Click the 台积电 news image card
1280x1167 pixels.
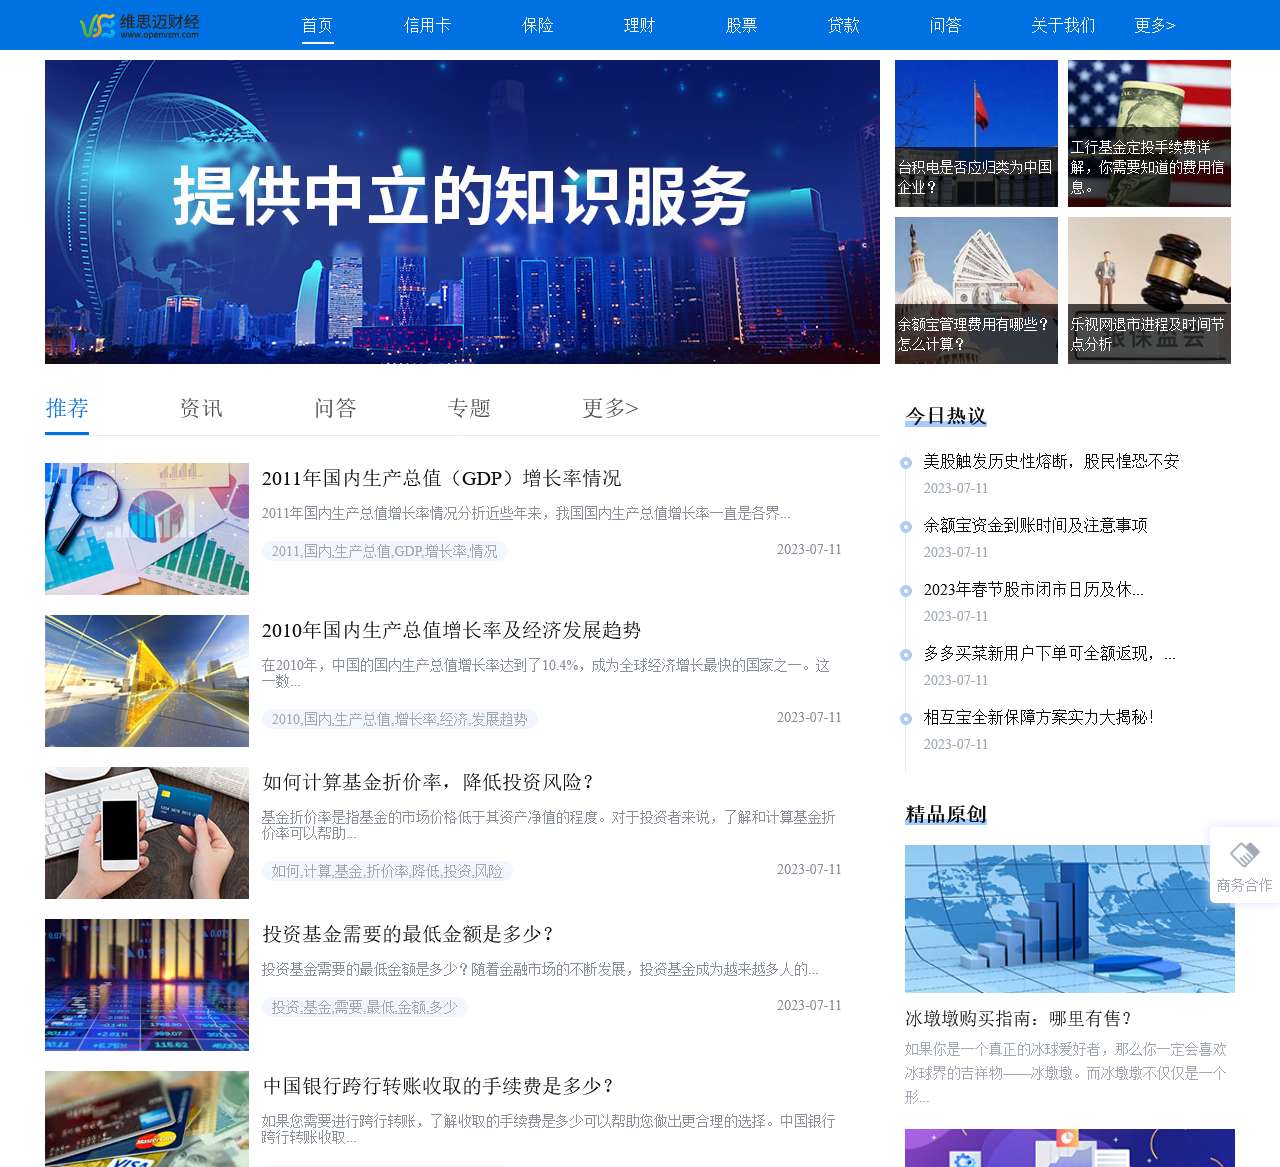pos(976,133)
